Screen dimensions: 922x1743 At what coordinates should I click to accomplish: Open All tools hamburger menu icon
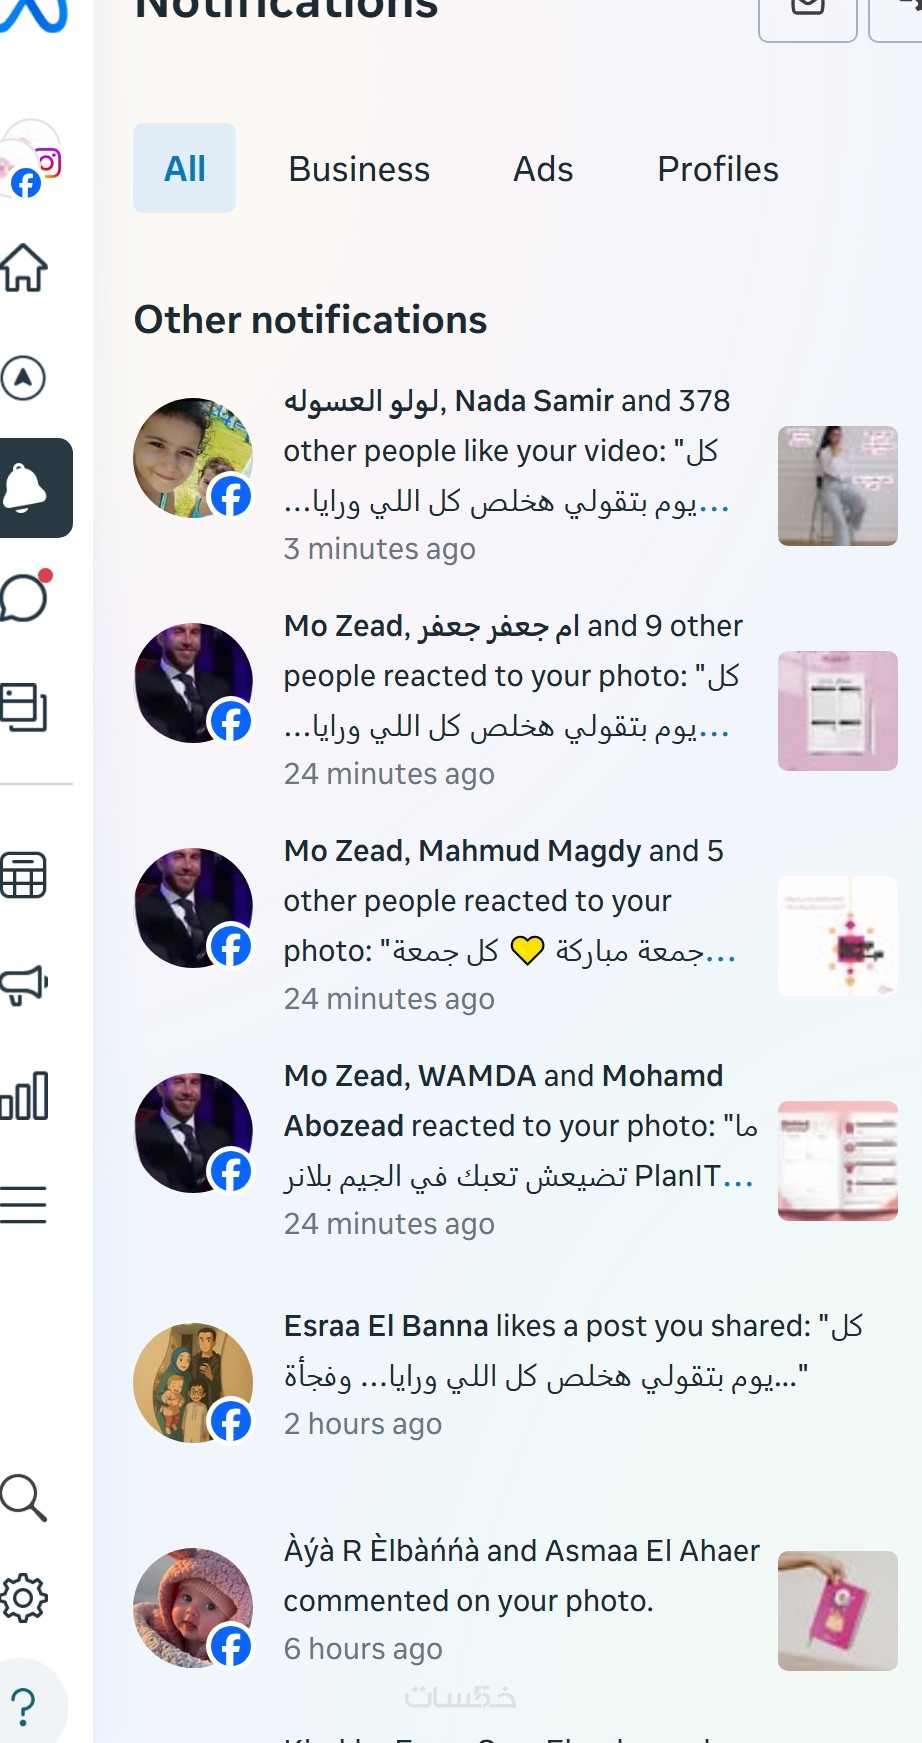(x=24, y=1204)
